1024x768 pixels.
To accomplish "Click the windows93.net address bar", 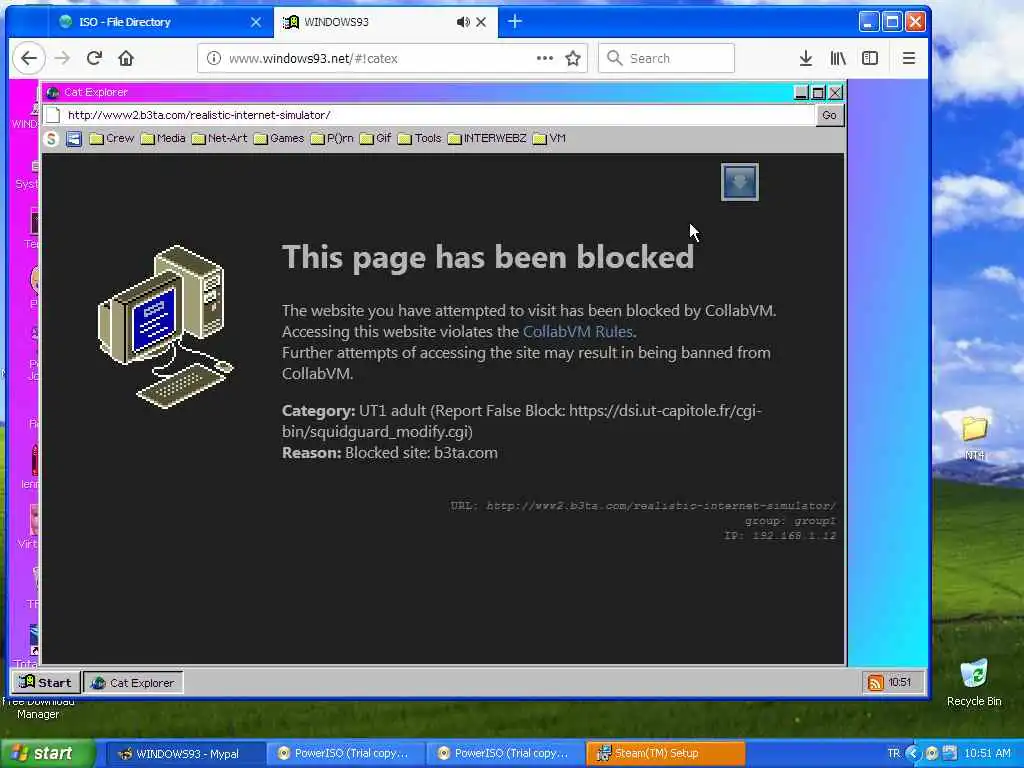I will [392, 59].
